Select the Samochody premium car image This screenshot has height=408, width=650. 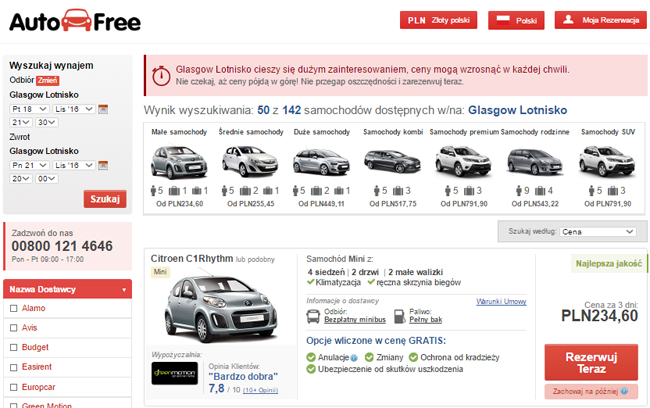click(463, 160)
